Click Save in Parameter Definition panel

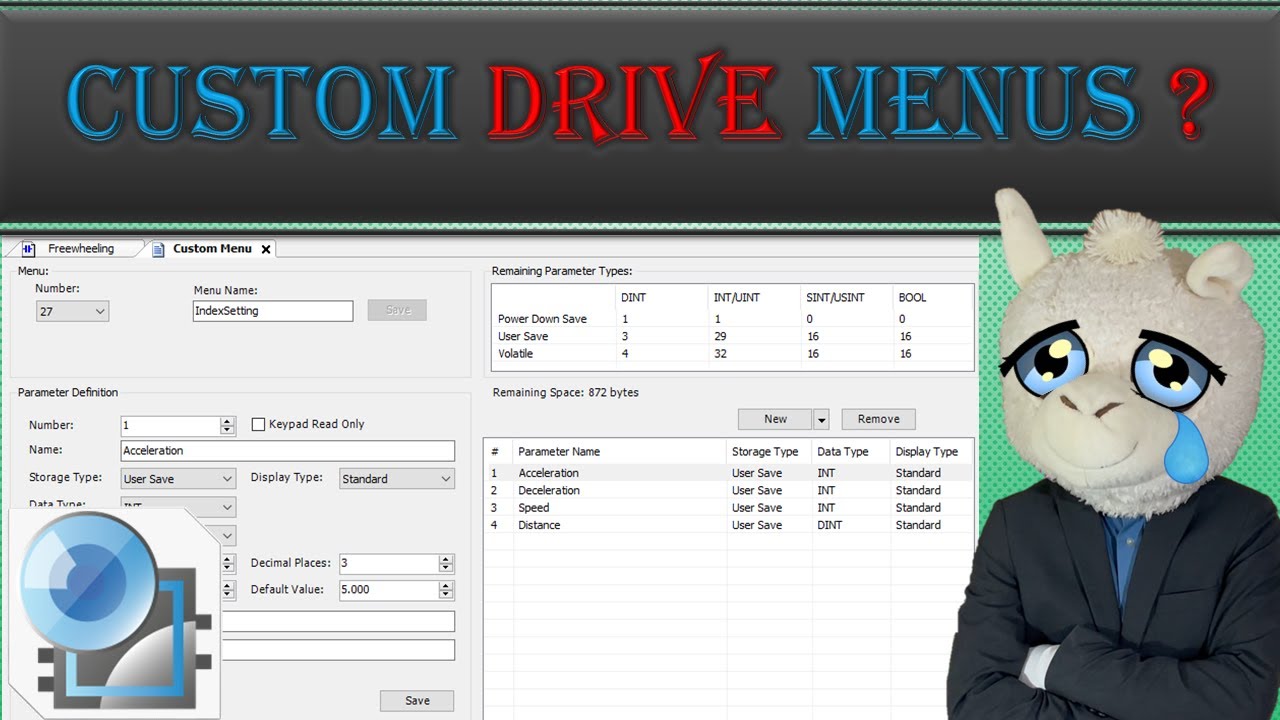(x=417, y=701)
